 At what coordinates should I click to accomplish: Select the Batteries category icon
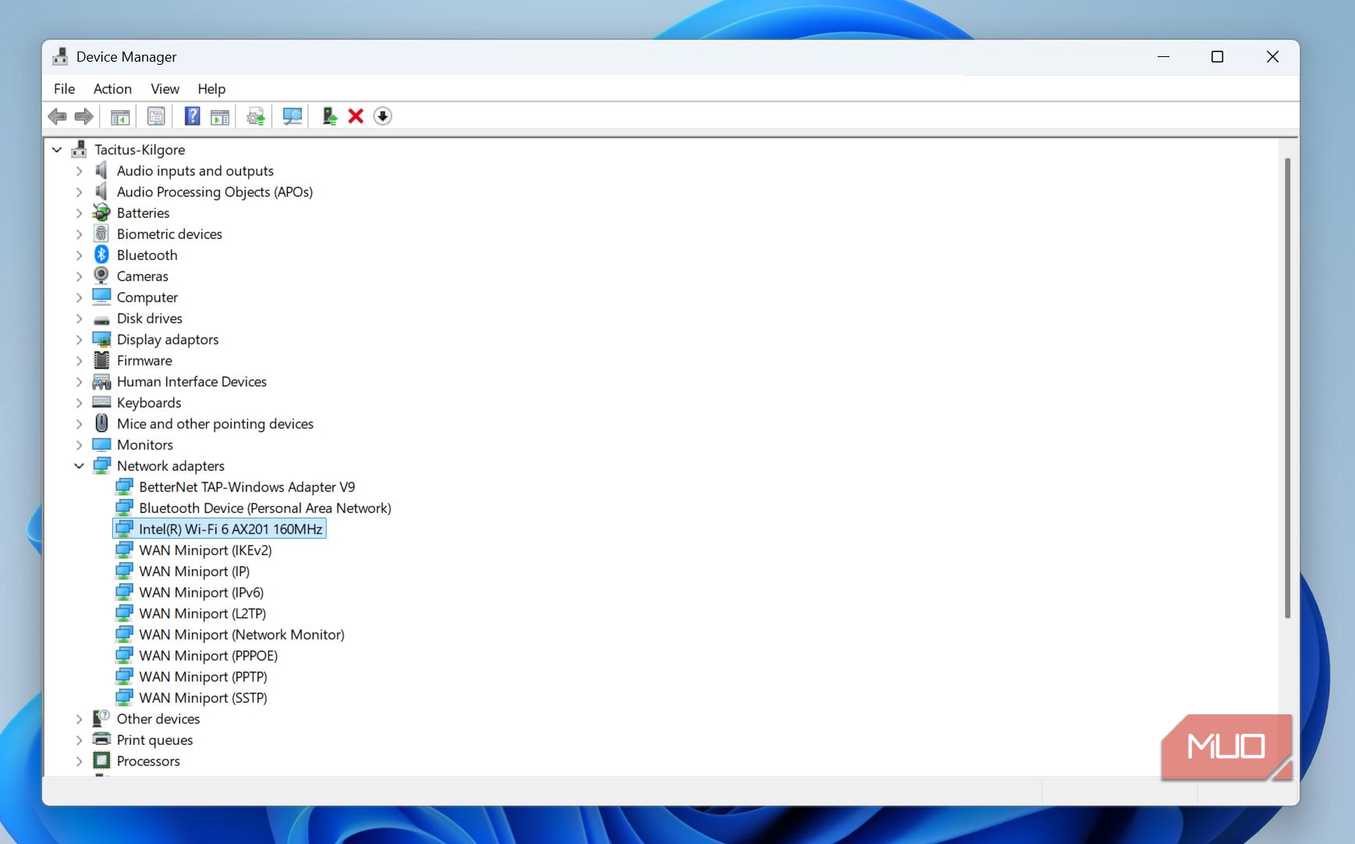tap(101, 213)
